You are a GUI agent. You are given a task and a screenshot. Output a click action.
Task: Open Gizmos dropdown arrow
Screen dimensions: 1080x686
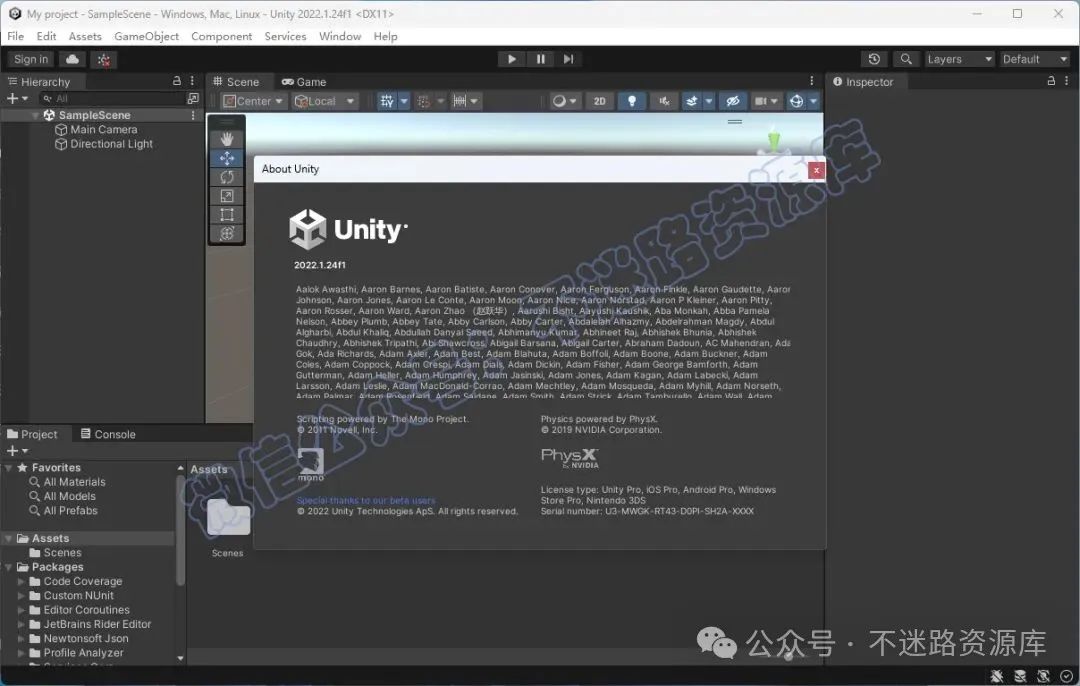coord(813,101)
